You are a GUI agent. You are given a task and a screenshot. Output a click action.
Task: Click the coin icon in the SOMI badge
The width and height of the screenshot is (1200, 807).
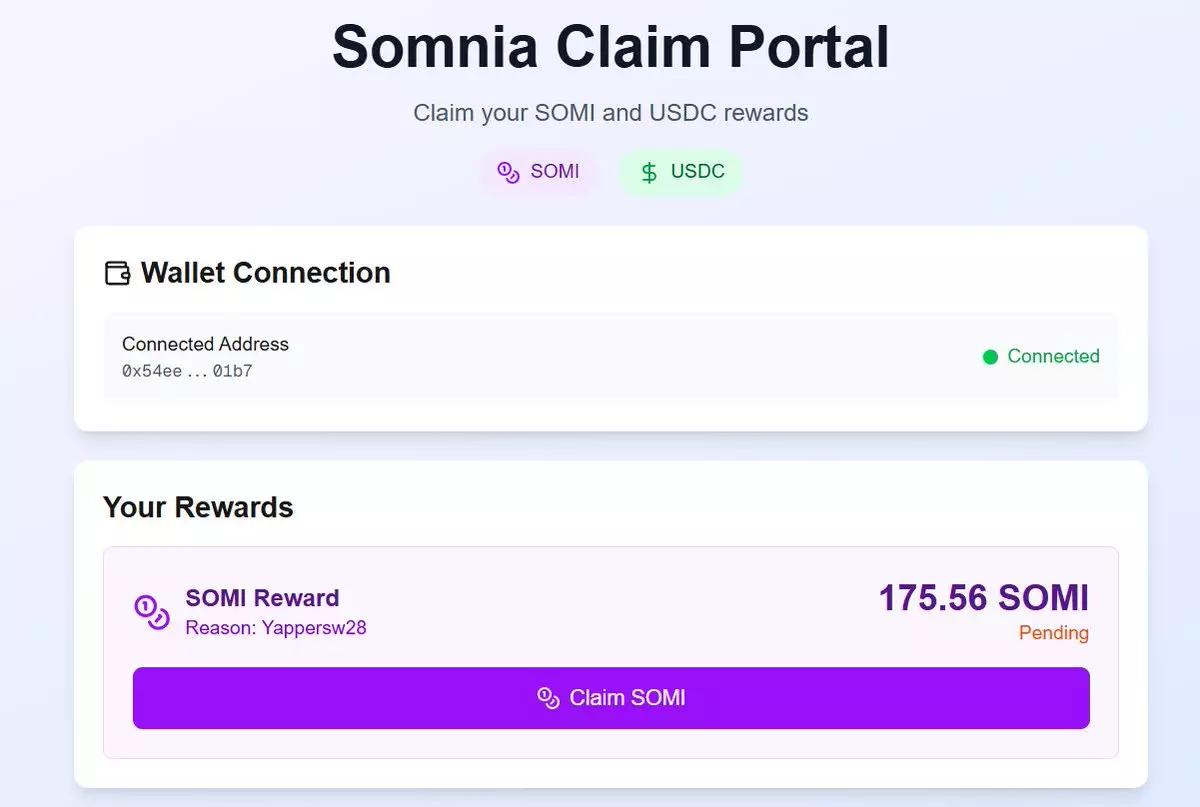pyautogui.click(x=509, y=172)
